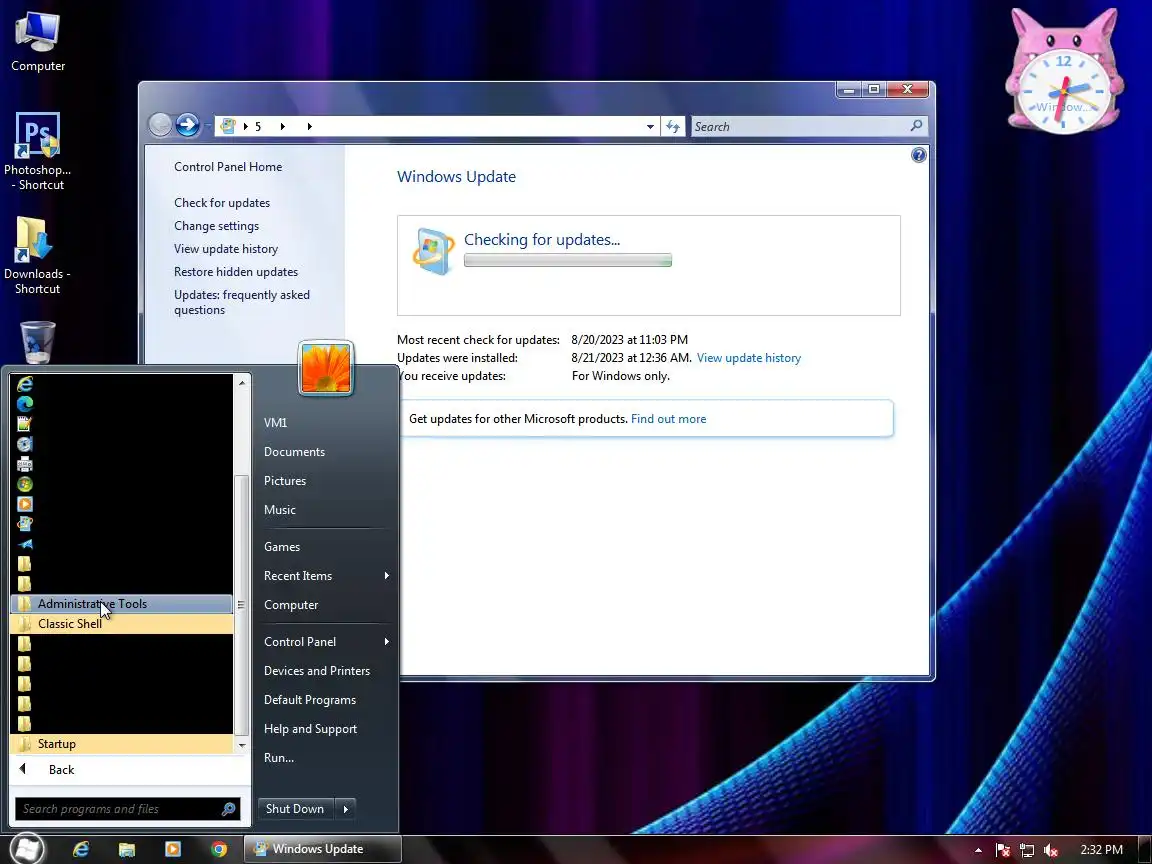Click the forward arrow in Windows Update window
This screenshot has width=1152, height=864.
point(187,125)
